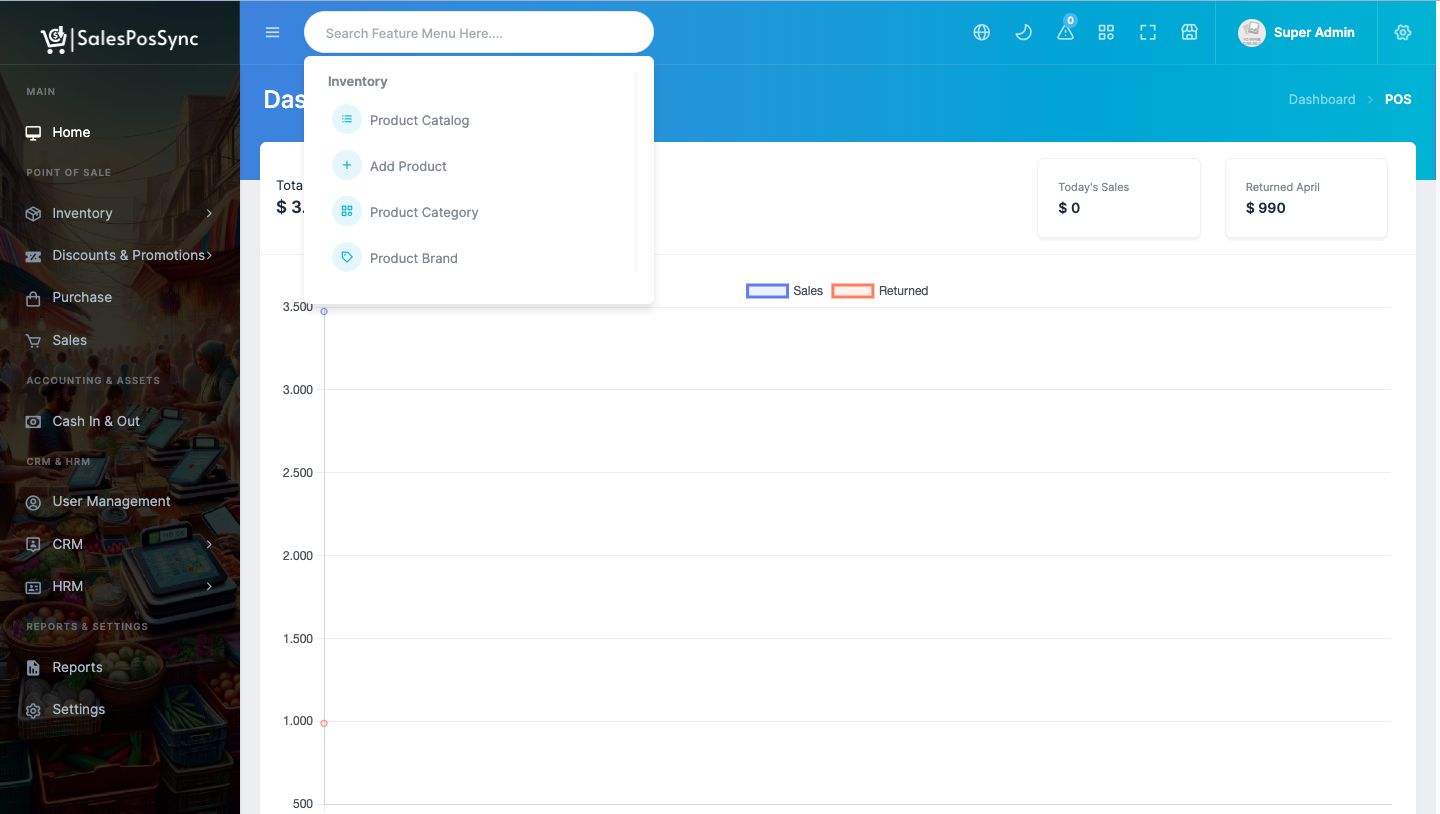Open the Super Admin profile menu
Viewport: 1440px width, 814px height.
1297,33
